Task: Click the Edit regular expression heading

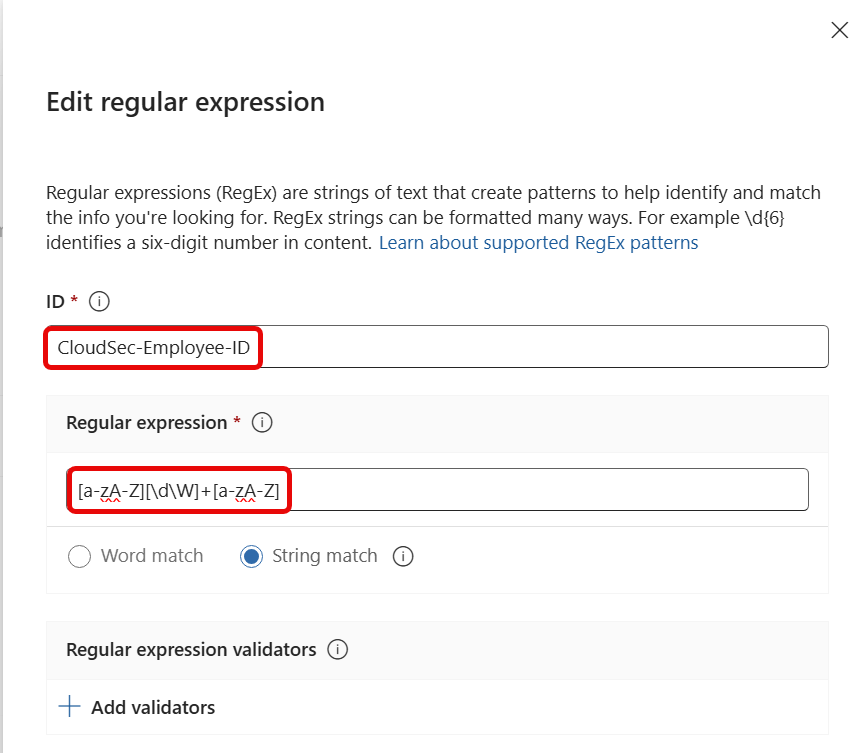Action: pos(185,102)
